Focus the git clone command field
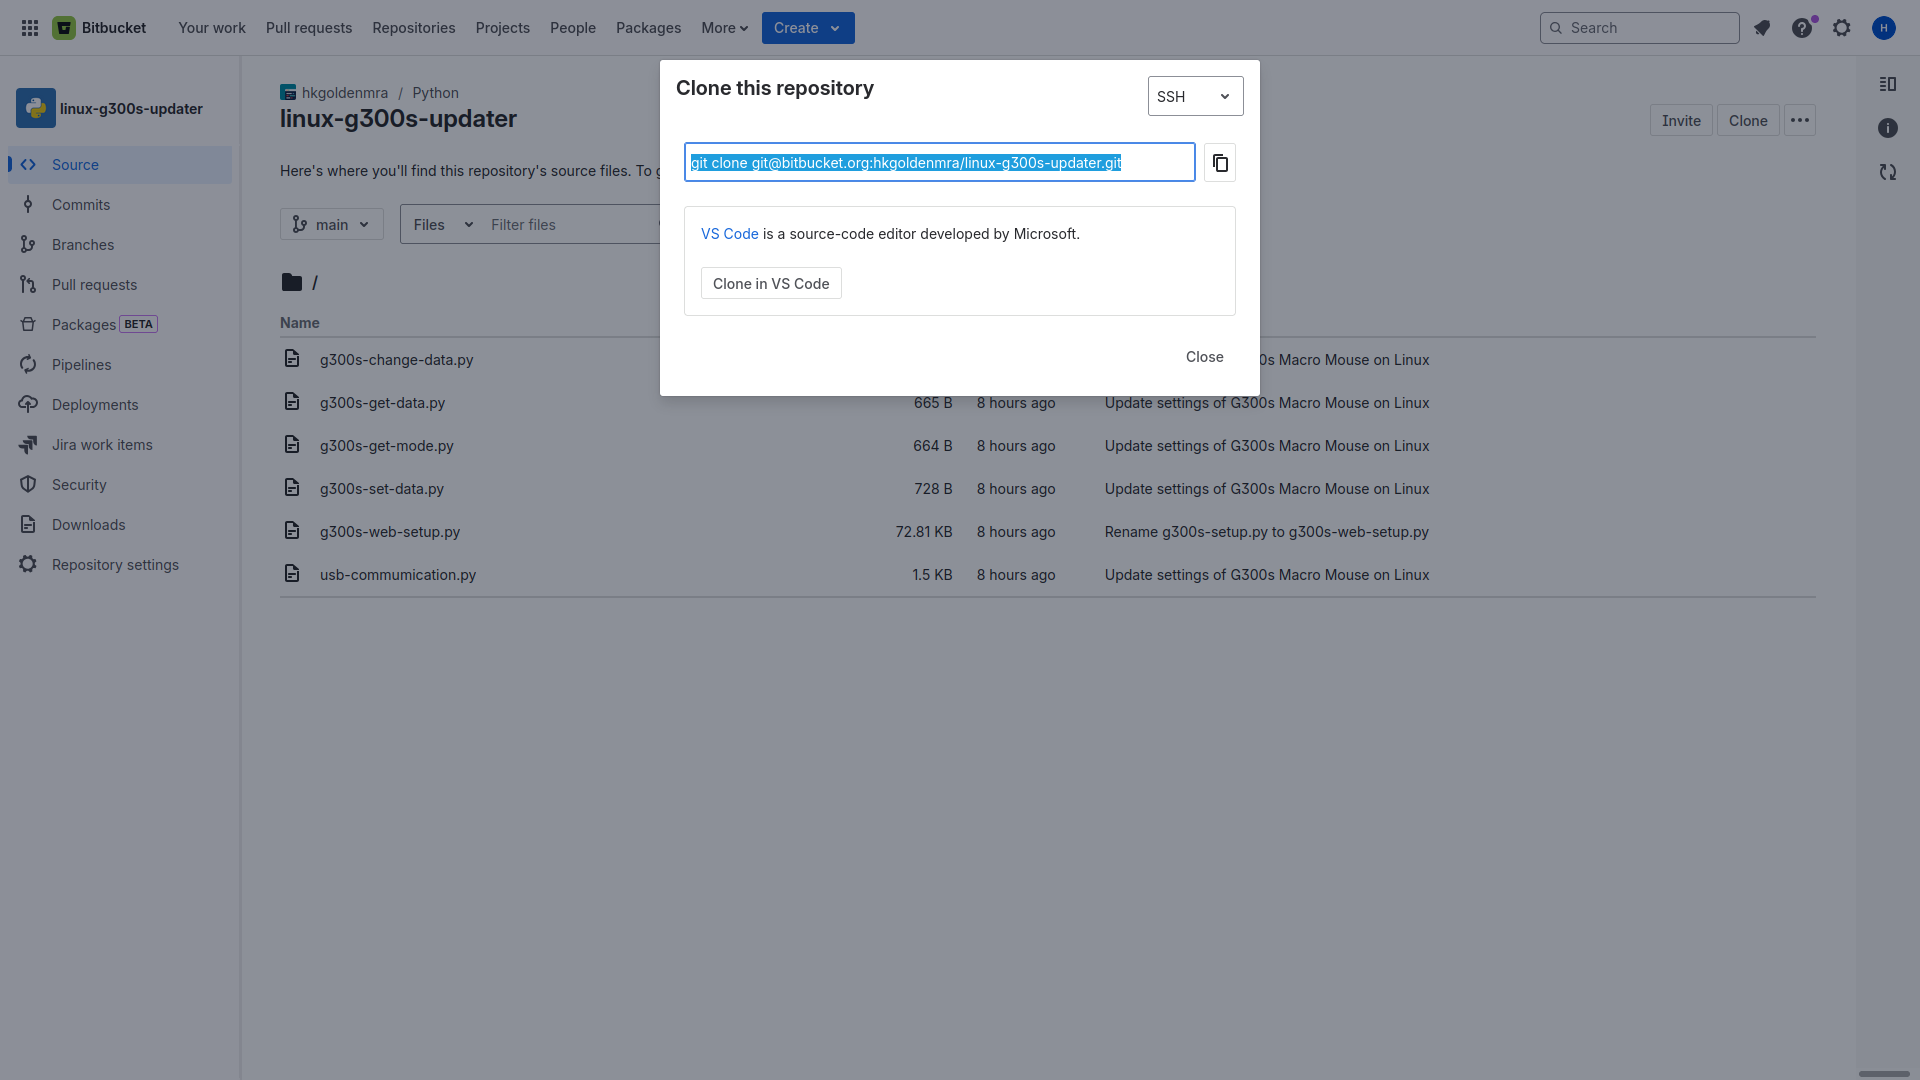The image size is (1920, 1080). (x=940, y=162)
